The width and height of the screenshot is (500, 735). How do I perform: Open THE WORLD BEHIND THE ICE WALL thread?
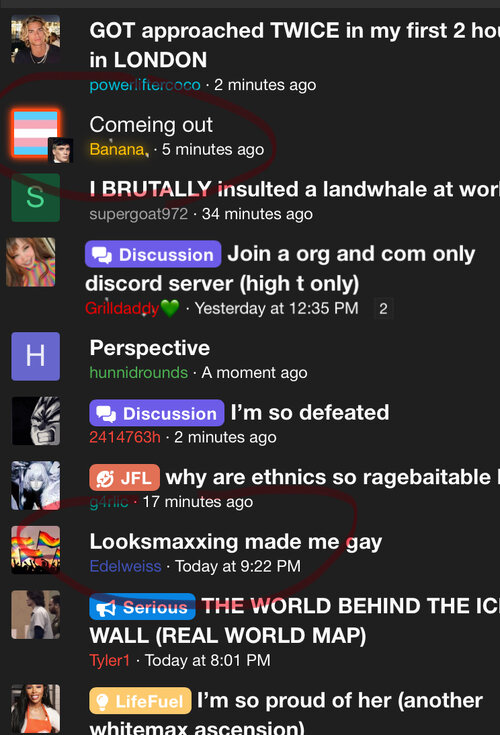coord(294,621)
